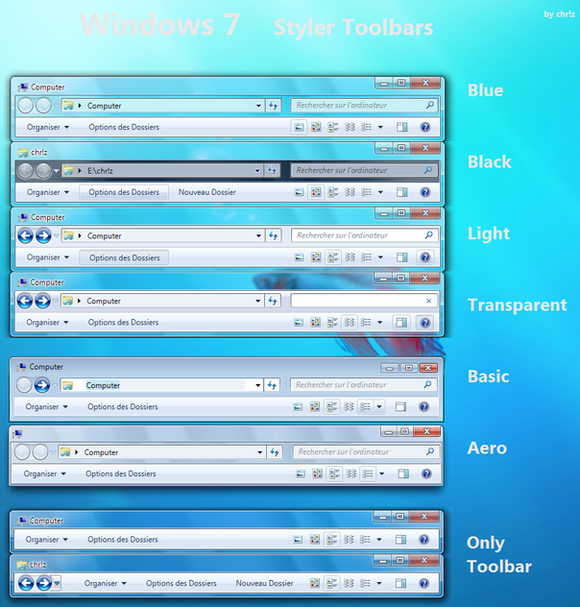580x607 pixels.
Task: Open view options arrow in Basic toolbar
Action: [x=379, y=406]
